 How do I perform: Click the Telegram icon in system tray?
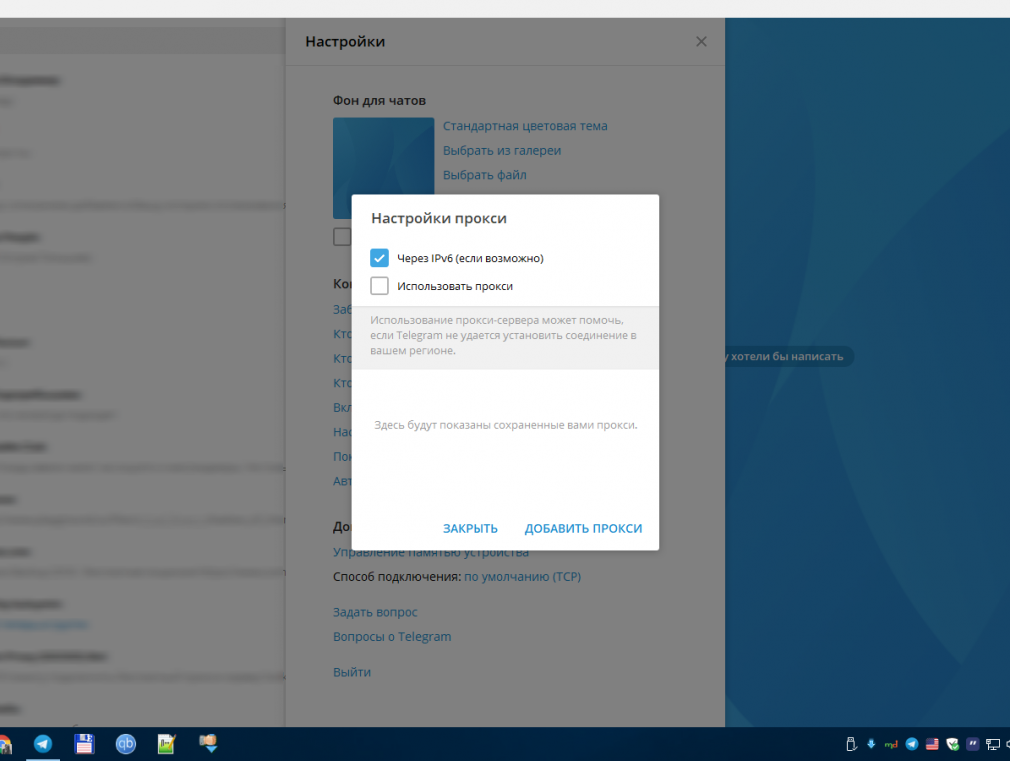pos(911,744)
